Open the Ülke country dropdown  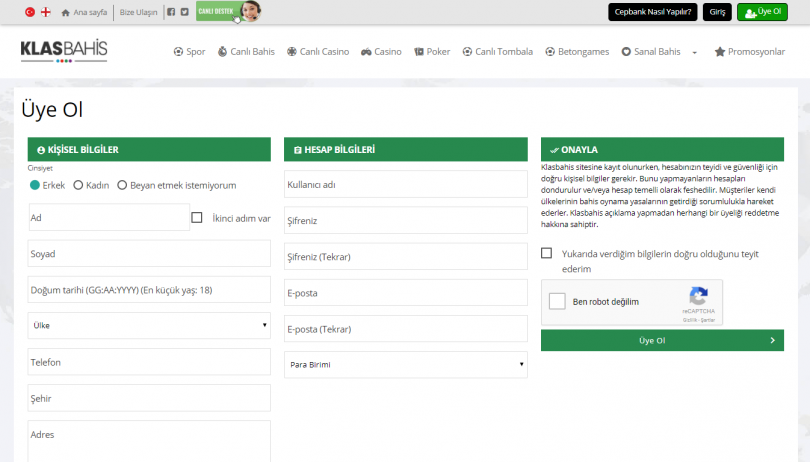tap(149, 326)
